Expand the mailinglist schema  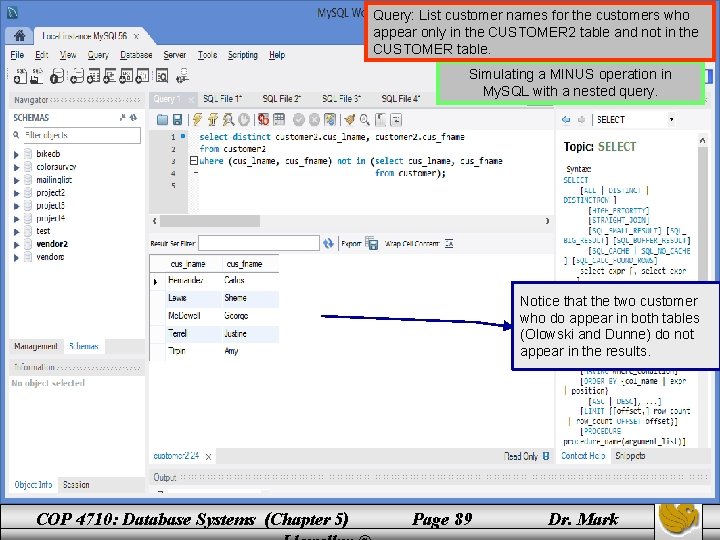click(x=17, y=180)
